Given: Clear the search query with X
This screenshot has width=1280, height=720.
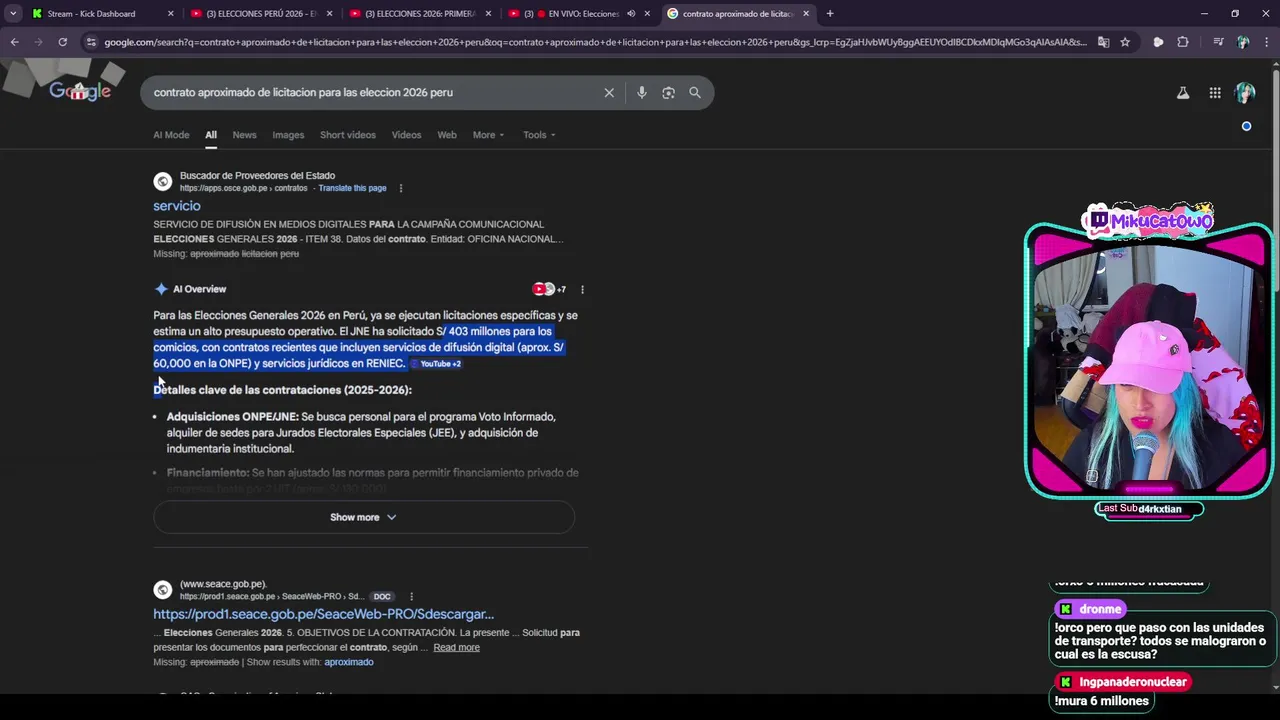Looking at the screenshot, I should click(609, 92).
